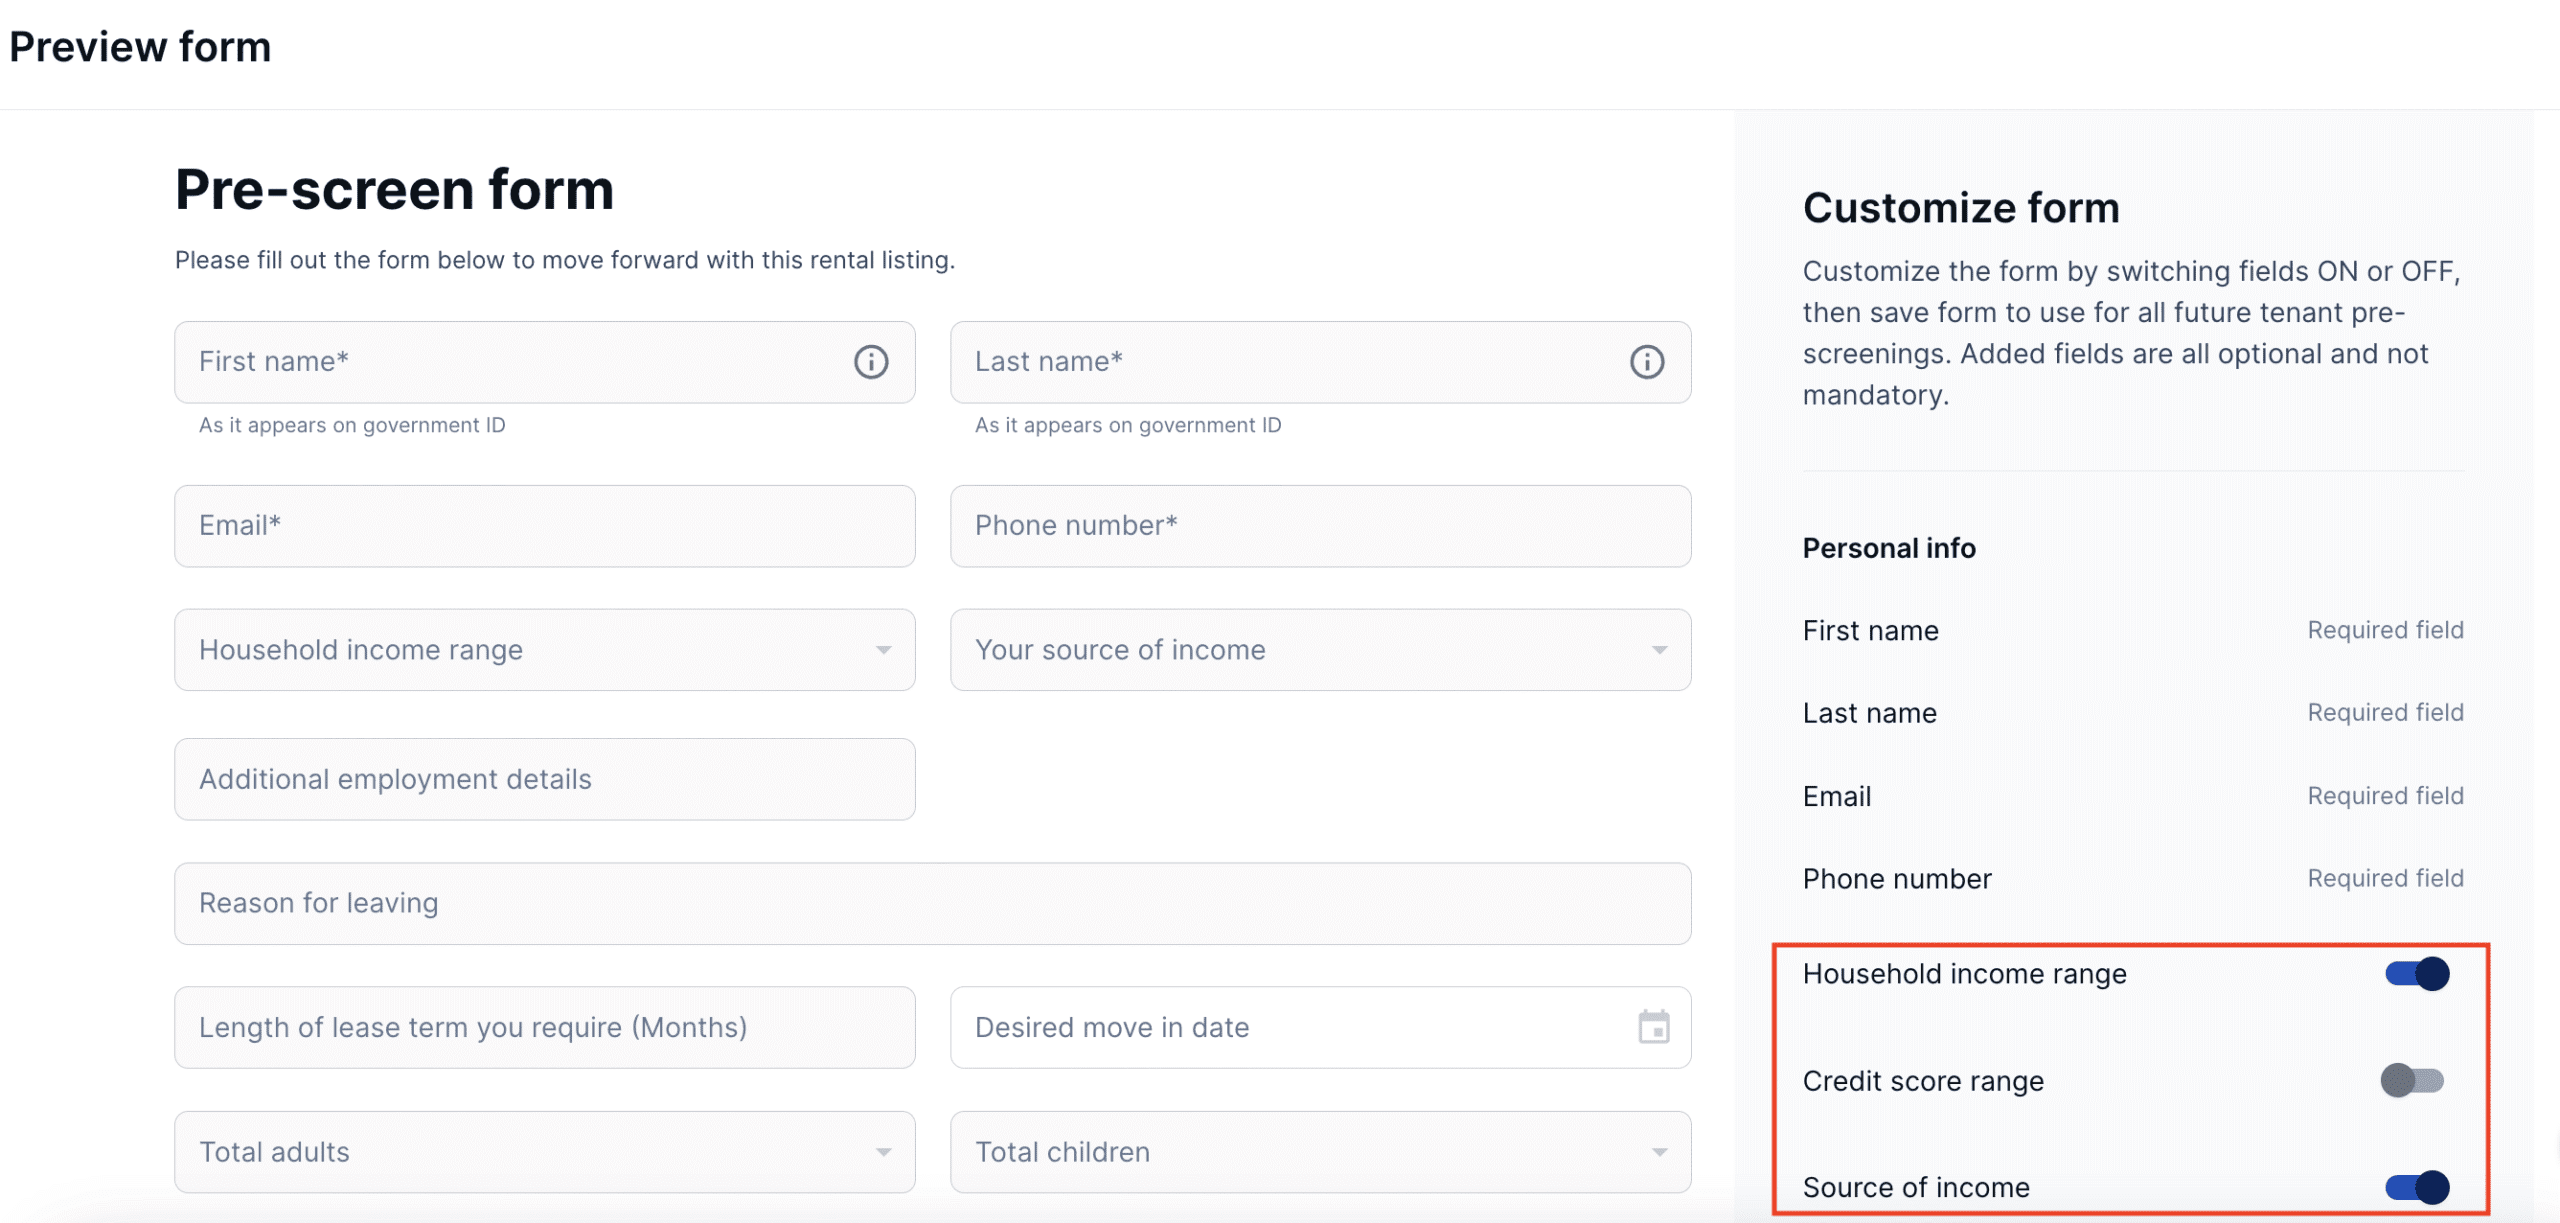Click the Last name info icon
The image size is (2560, 1223).
tap(1646, 362)
